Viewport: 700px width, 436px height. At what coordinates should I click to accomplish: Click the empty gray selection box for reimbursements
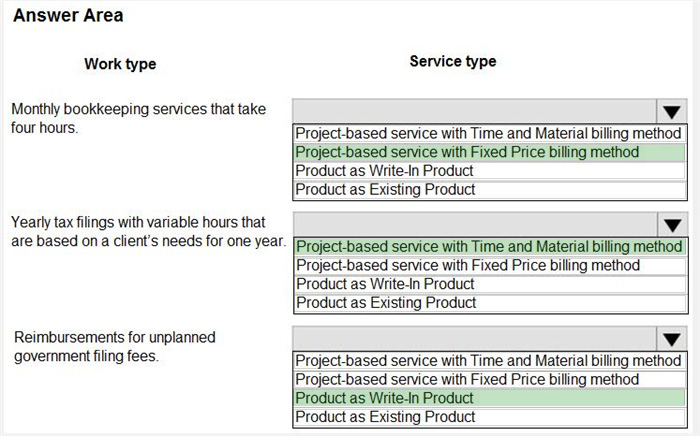pyautogui.click(x=474, y=338)
